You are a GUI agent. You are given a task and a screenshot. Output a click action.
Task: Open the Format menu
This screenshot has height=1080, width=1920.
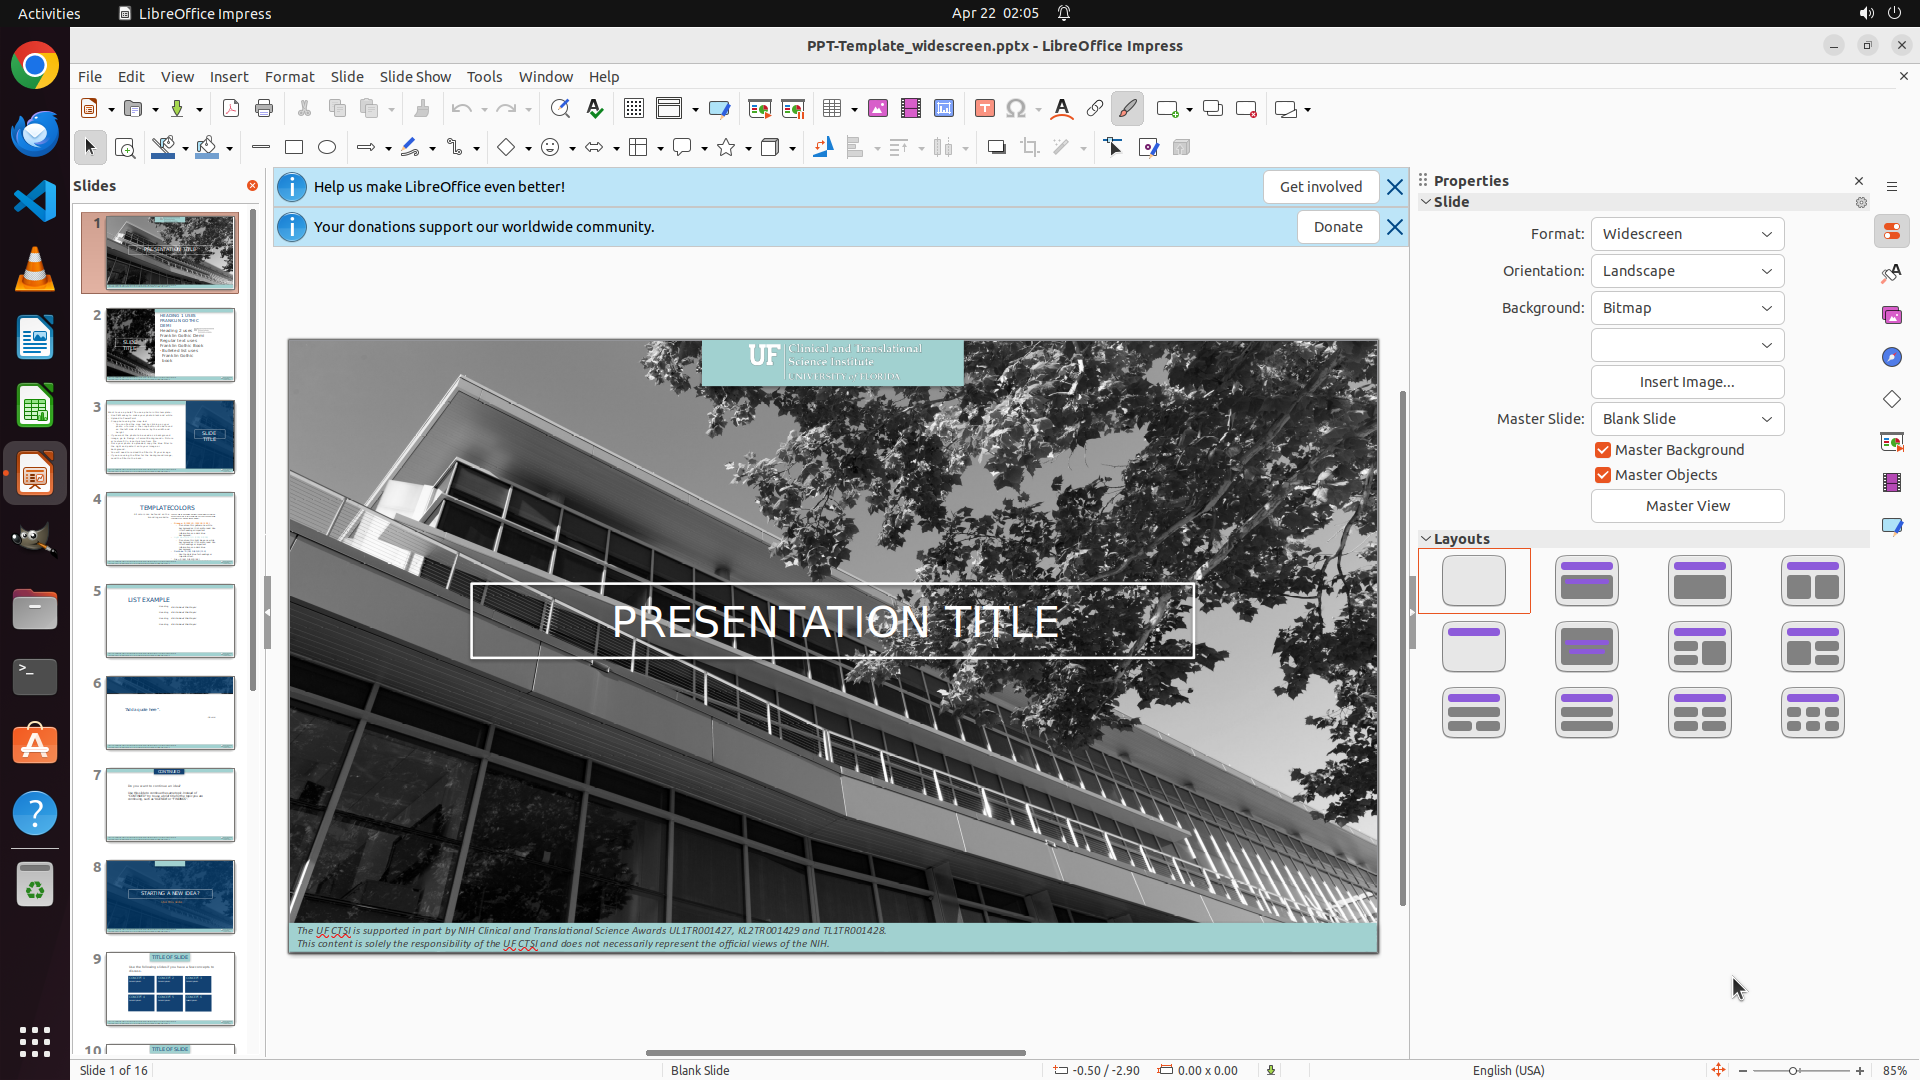pos(289,77)
